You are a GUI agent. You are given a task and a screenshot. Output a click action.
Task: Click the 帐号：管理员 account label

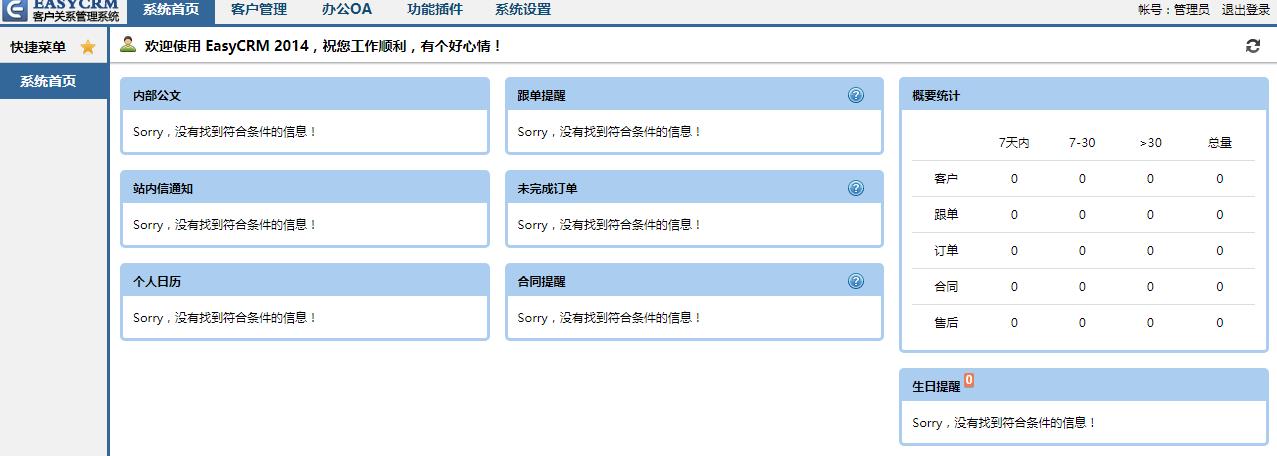1174,10
